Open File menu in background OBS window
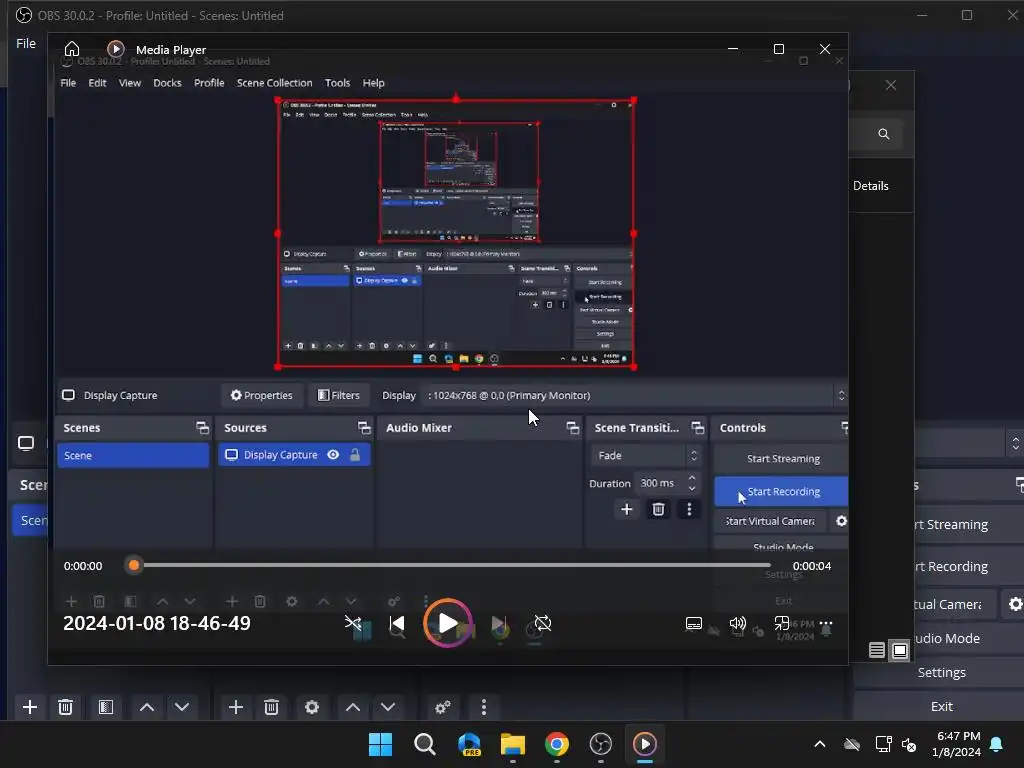Image resolution: width=1024 pixels, height=768 pixels. (26, 43)
